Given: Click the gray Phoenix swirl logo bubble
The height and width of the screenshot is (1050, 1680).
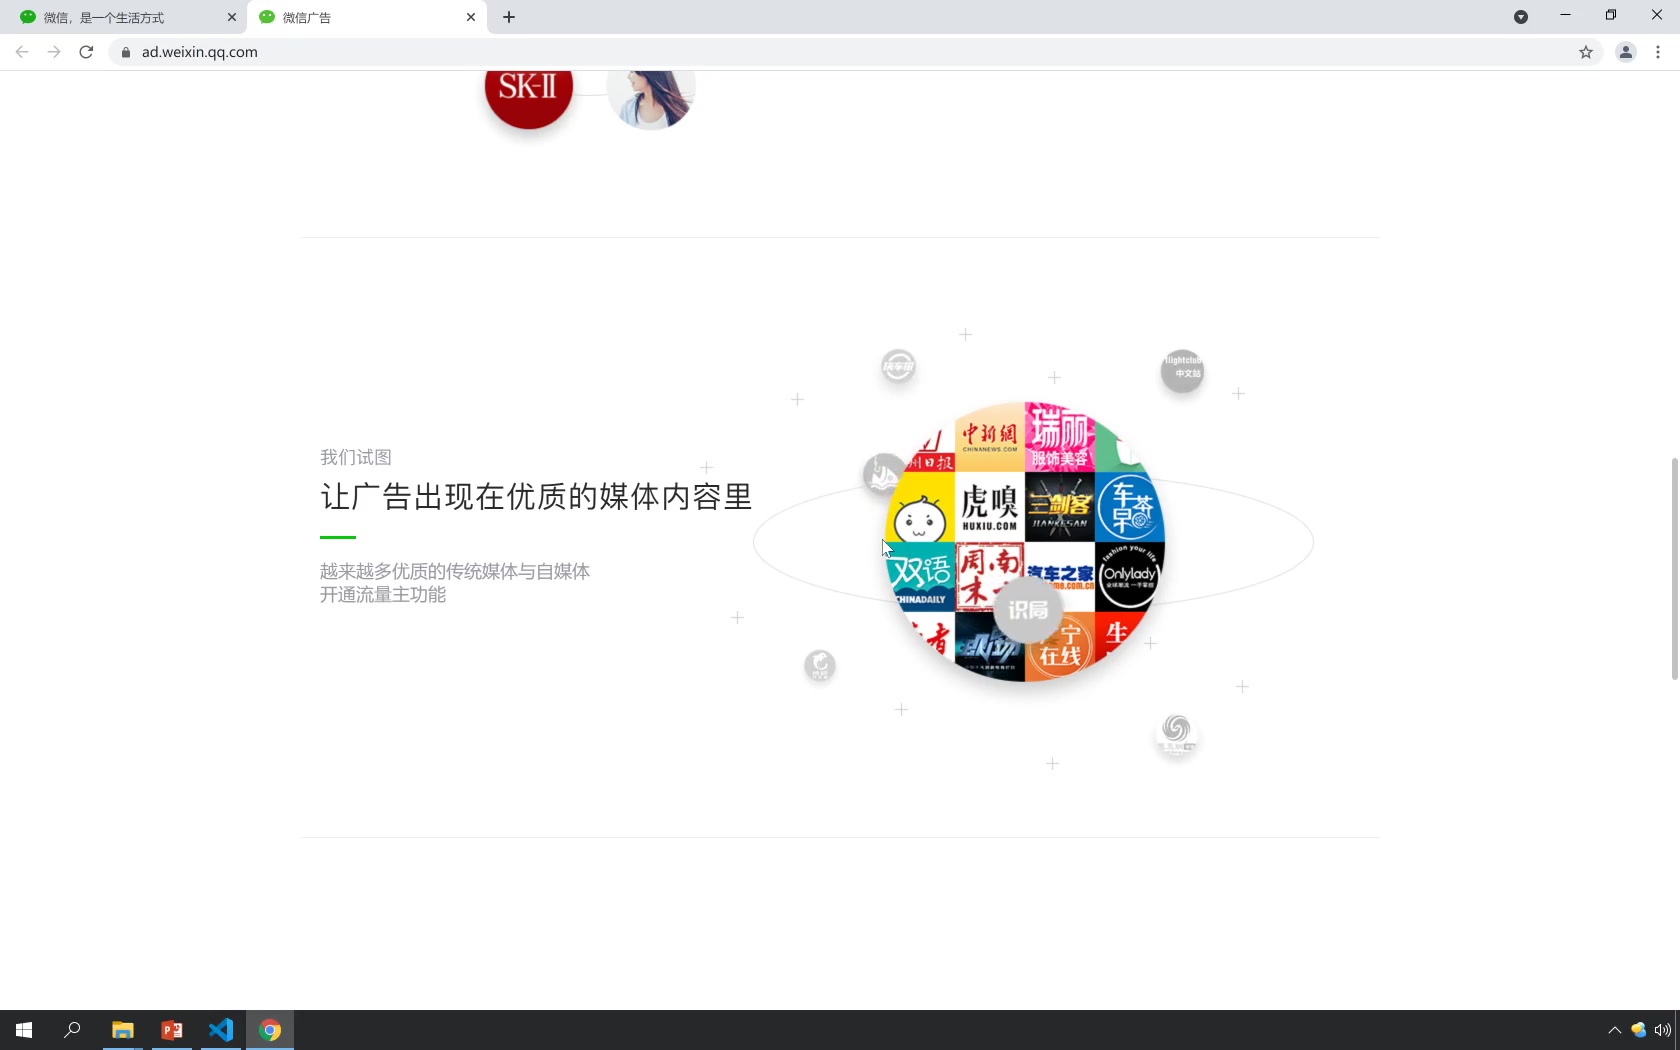Looking at the screenshot, I should pyautogui.click(x=1177, y=734).
